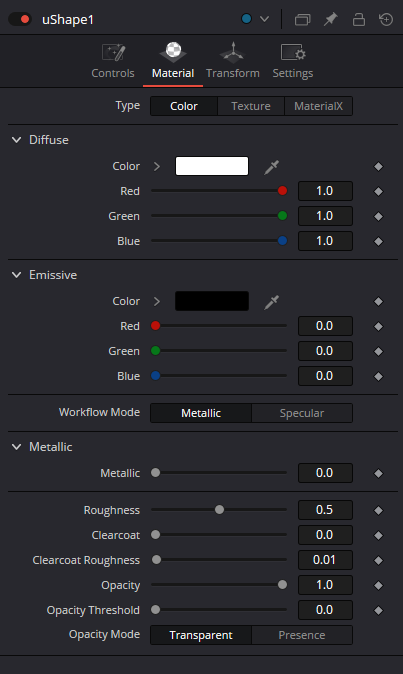Switch to the Controls tab

coord(113,61)
